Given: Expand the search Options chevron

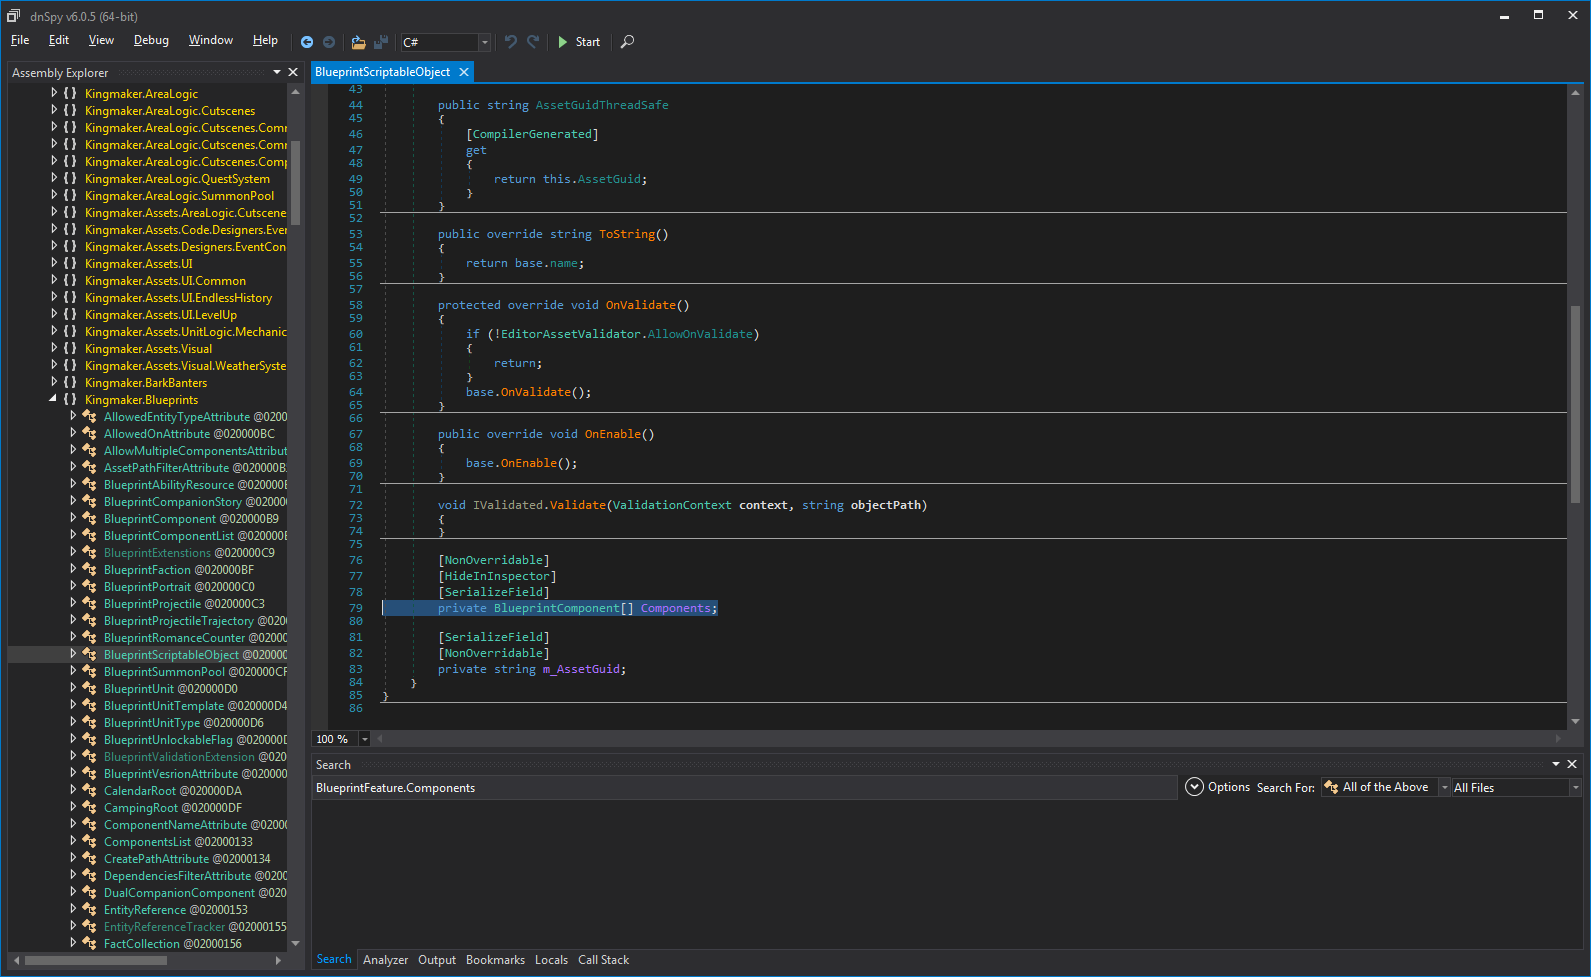Looking at the screenshot, I should coord(1194,787).
